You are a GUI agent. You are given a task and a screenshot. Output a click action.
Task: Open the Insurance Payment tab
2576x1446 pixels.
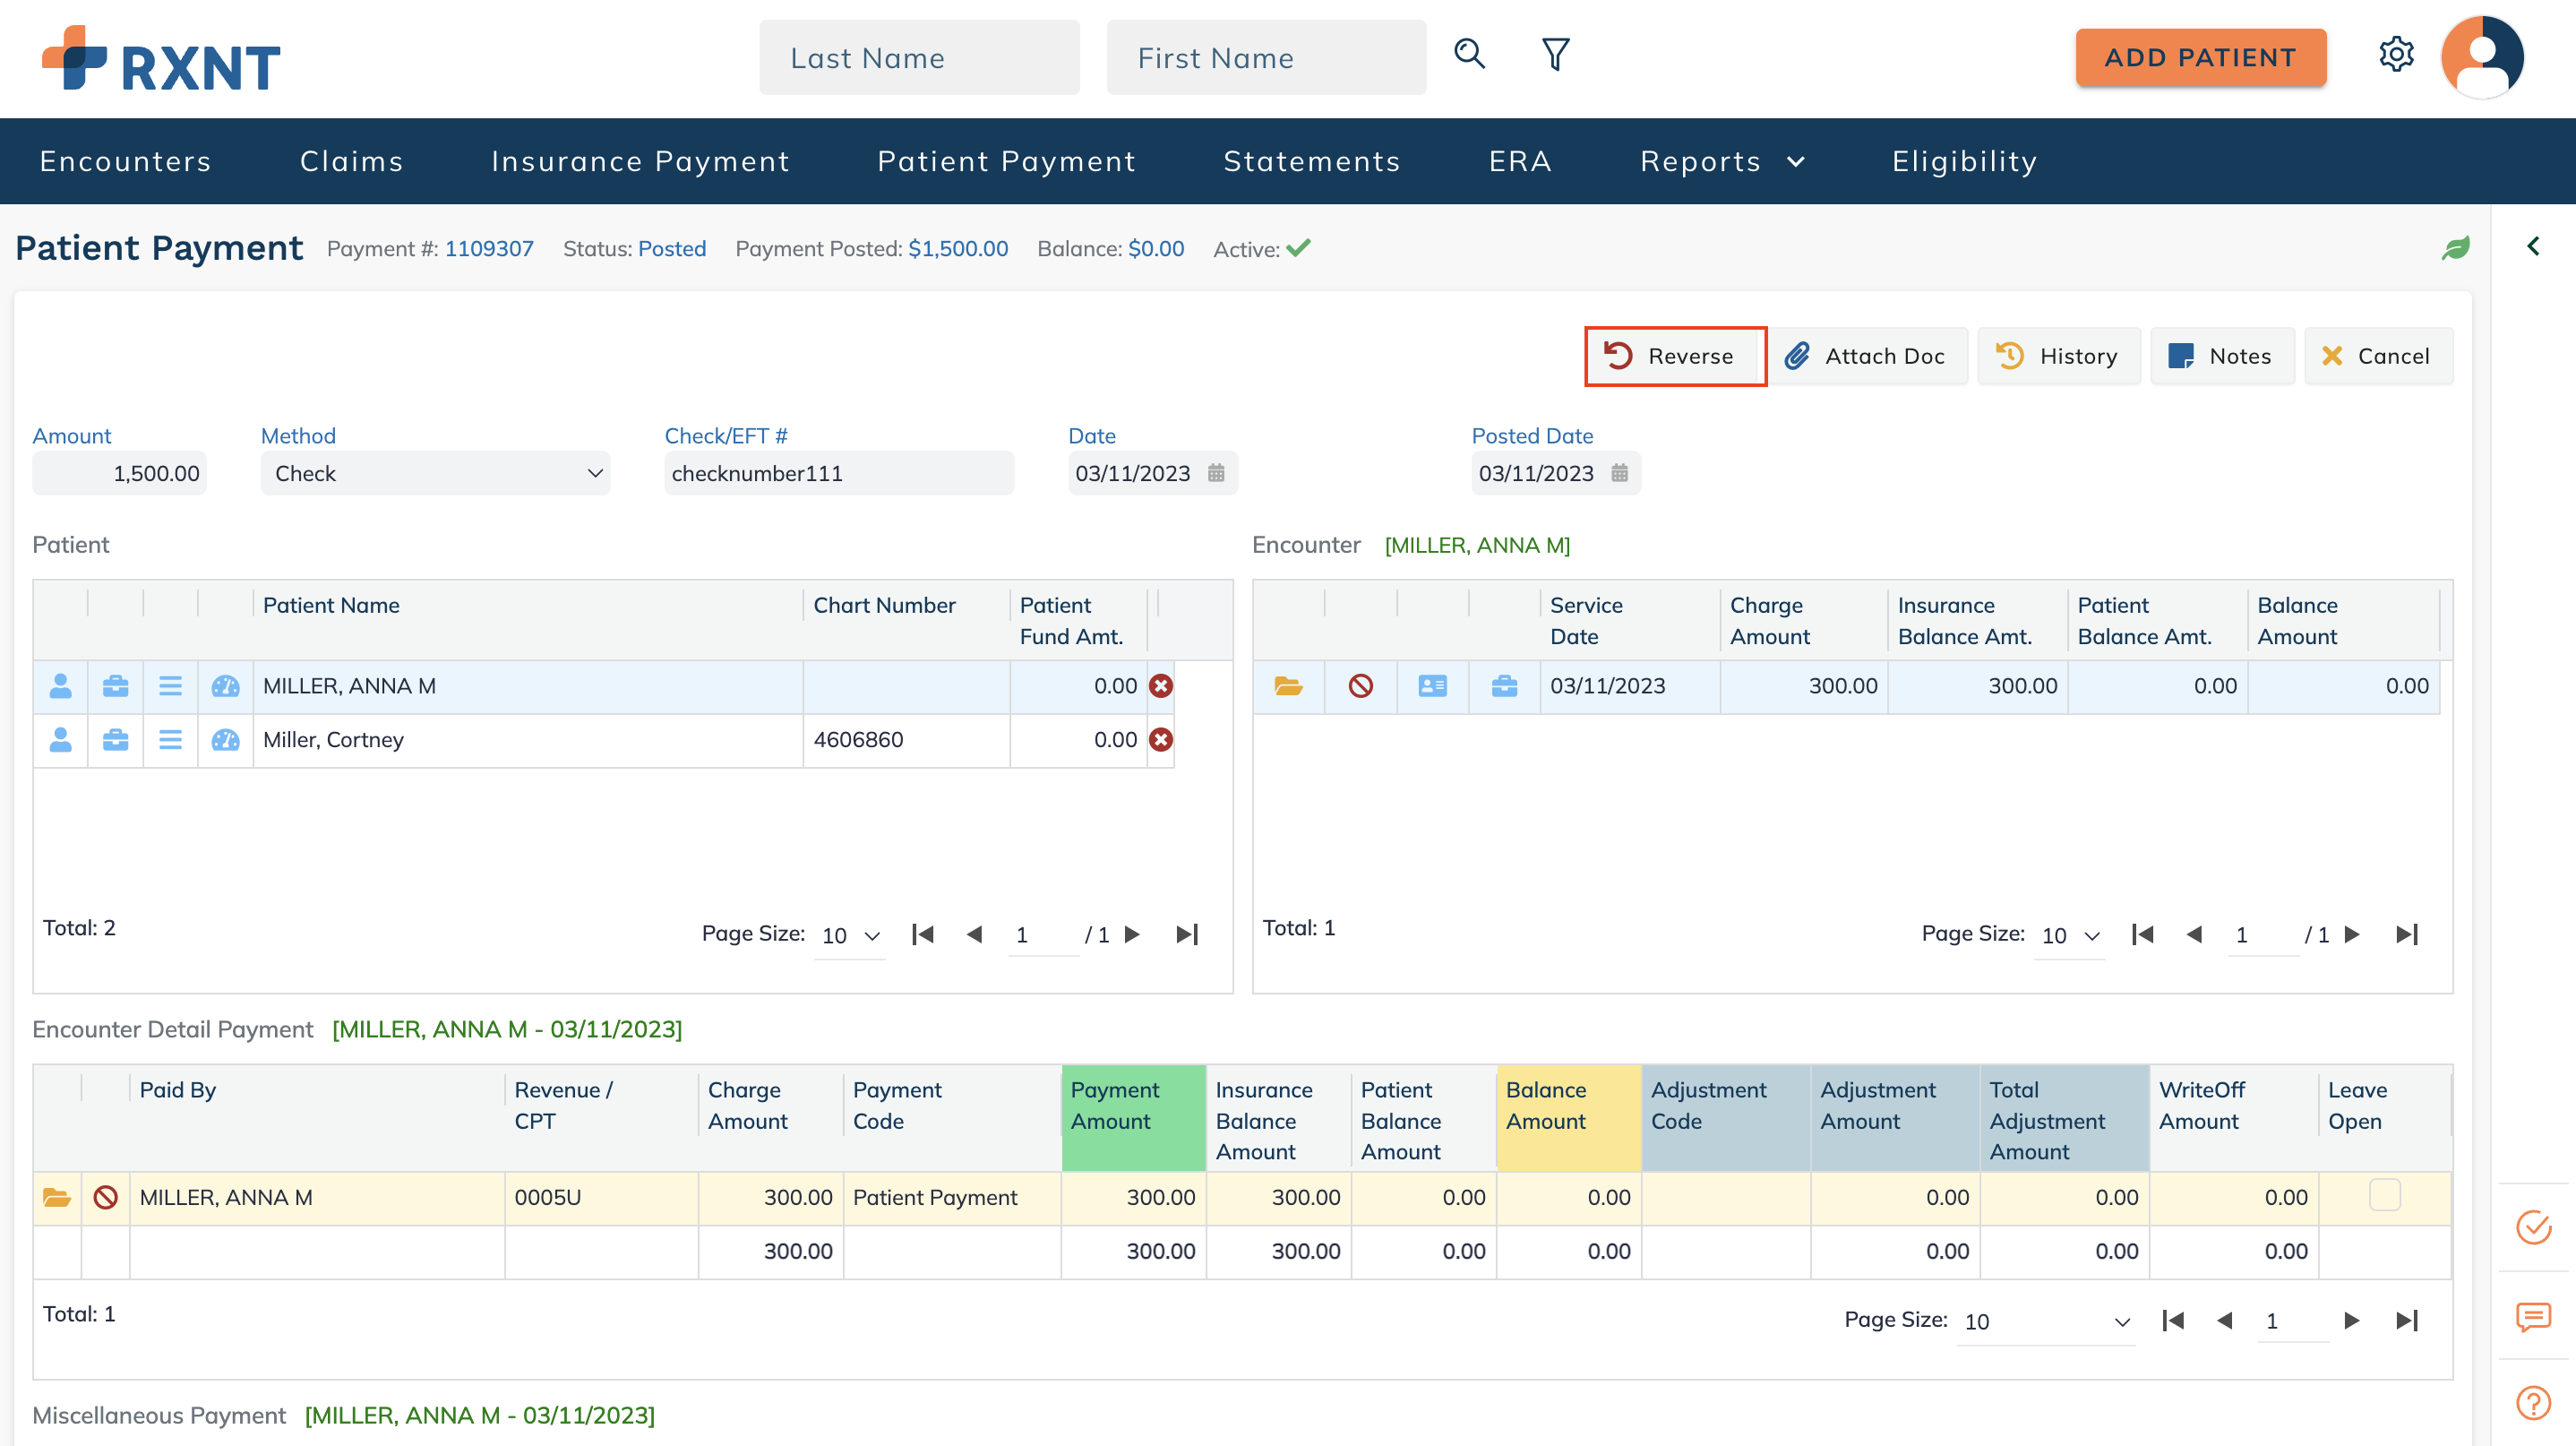[640, 161]
